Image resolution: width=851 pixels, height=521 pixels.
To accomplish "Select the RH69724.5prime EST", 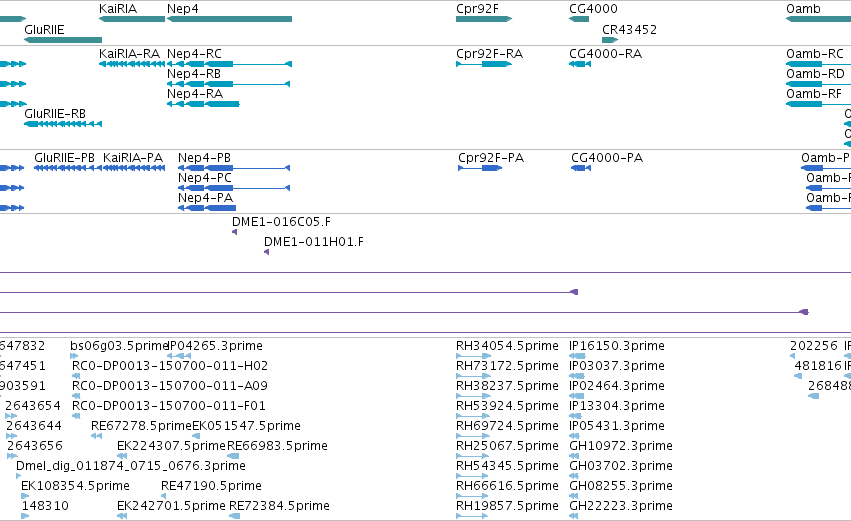I will 473,436.
